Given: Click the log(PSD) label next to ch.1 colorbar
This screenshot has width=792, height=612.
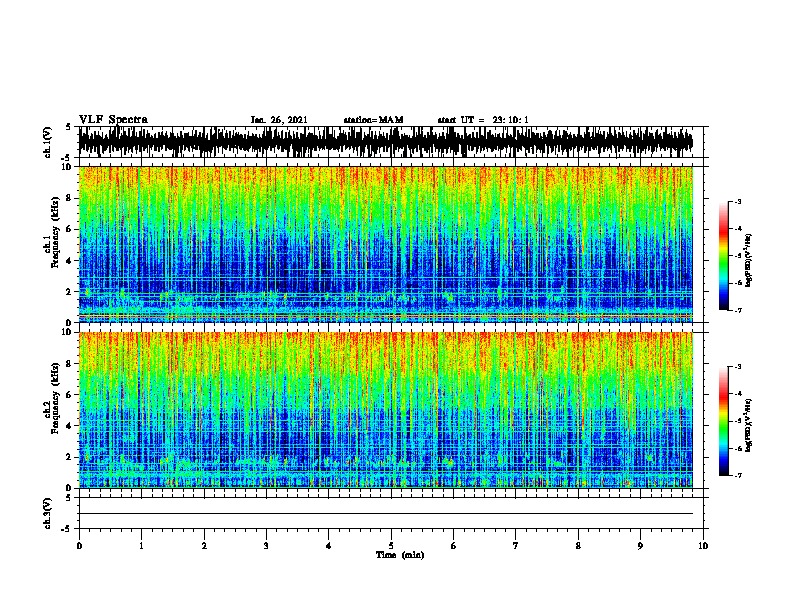Looking at the screenshot, I should pos(748,260).
